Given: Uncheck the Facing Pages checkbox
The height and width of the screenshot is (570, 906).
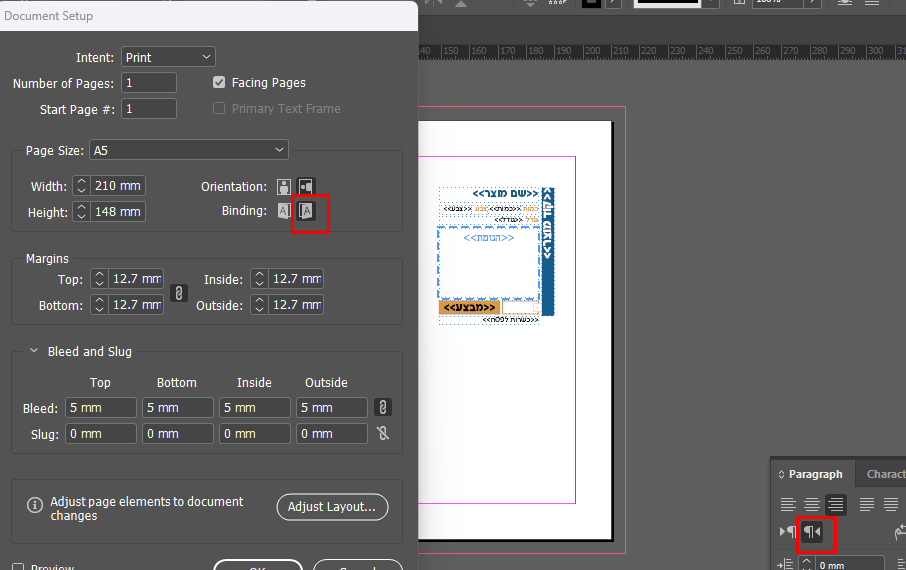Looking at the screenshot, I should [x=219, y=83].
